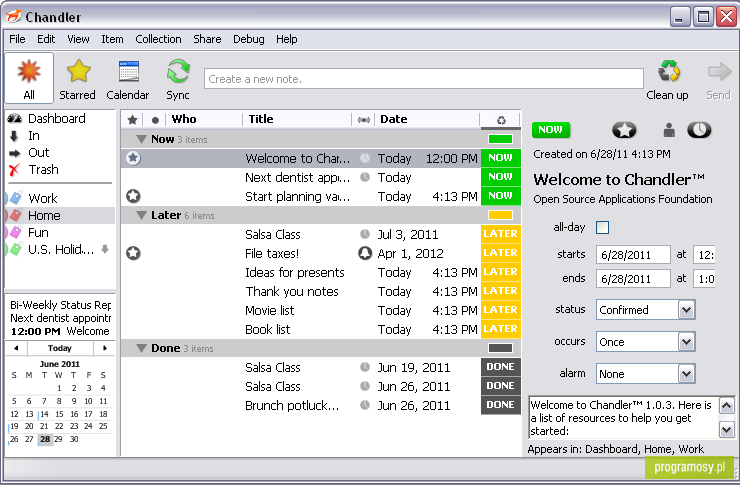
Task: Change the NOW status of Next dentist appointment
Action: pos(501,177)
